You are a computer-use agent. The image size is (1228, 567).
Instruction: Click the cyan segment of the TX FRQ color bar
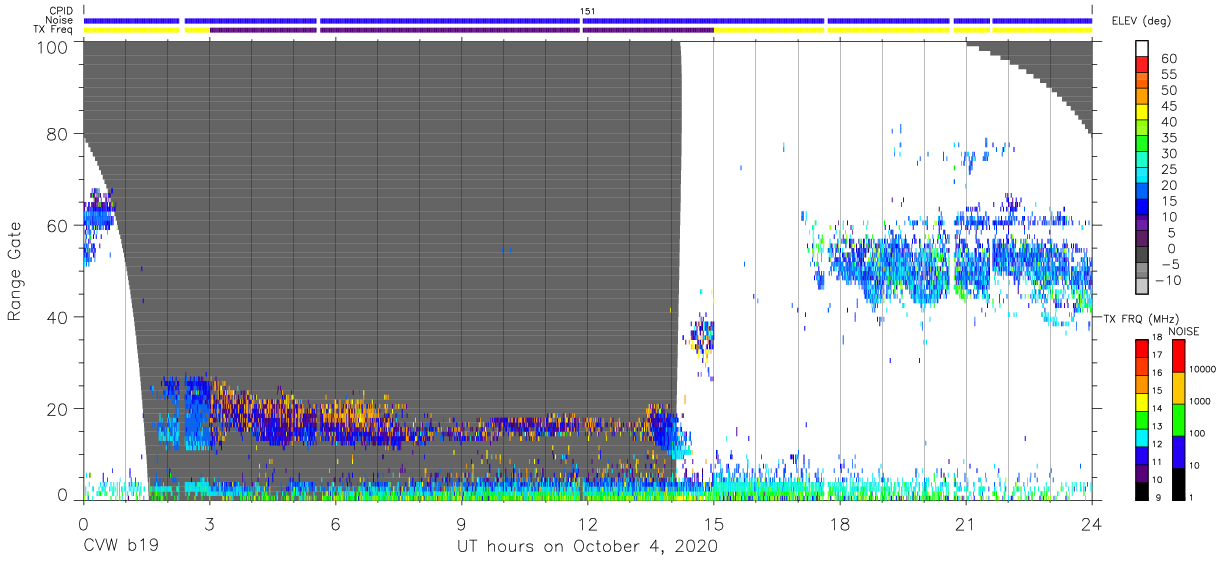1142,438
